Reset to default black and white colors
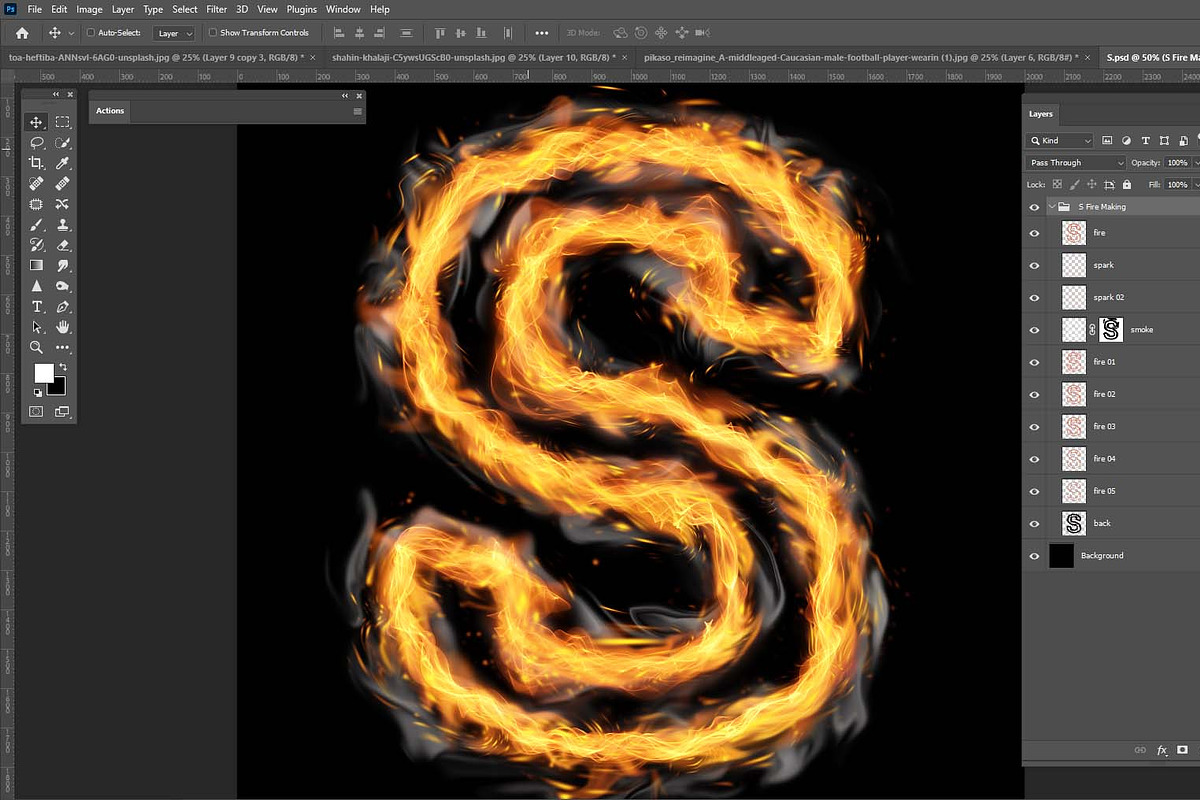Viewport: 1200px width, 800px height. (x=37, y=394)
